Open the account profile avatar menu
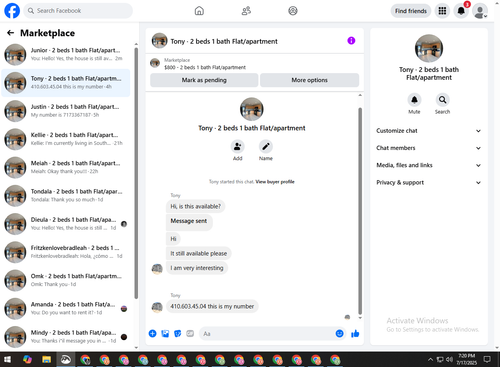Screen dimensions: 500x367 point(480,11)
